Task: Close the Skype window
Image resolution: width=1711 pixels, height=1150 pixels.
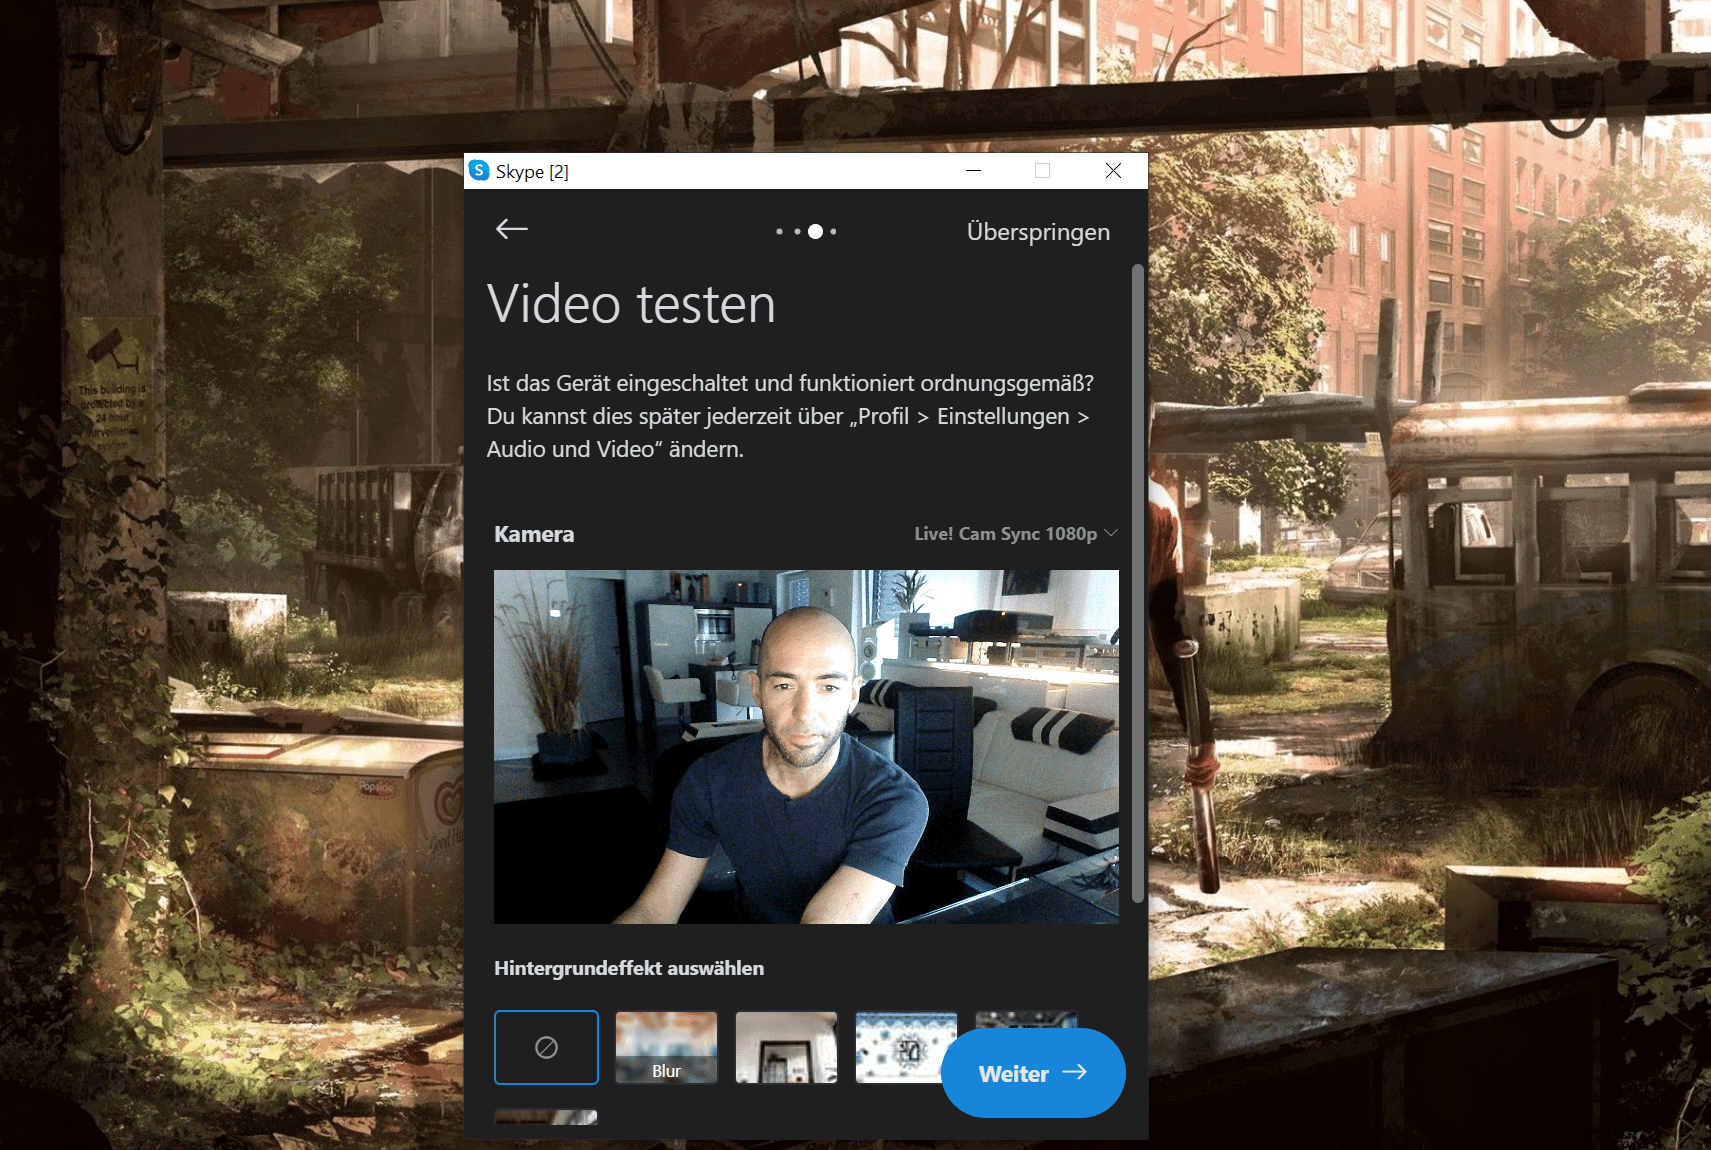Action: click(1113, 171)
